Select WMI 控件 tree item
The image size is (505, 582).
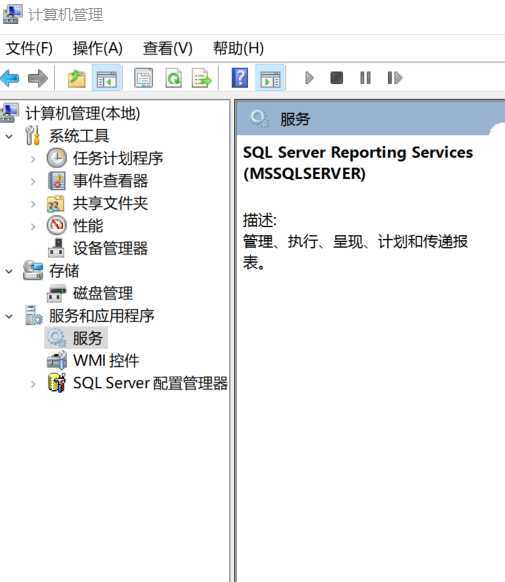(x=106, y=360)
